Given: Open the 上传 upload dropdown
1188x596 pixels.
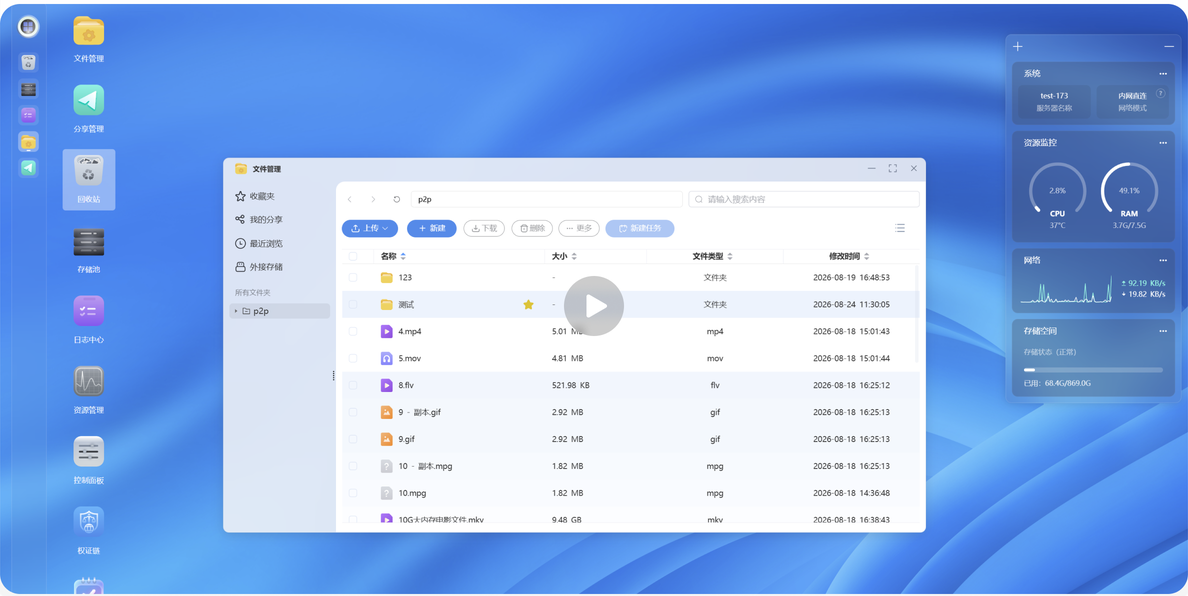Looking at the screenshot, I should (x=370, y=228).
